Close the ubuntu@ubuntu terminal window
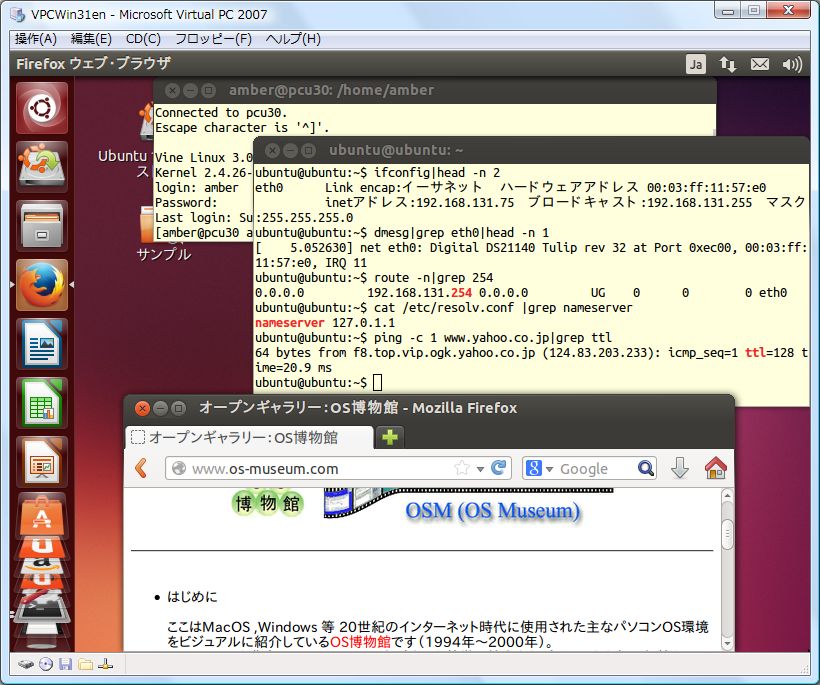 coord(272,151)
